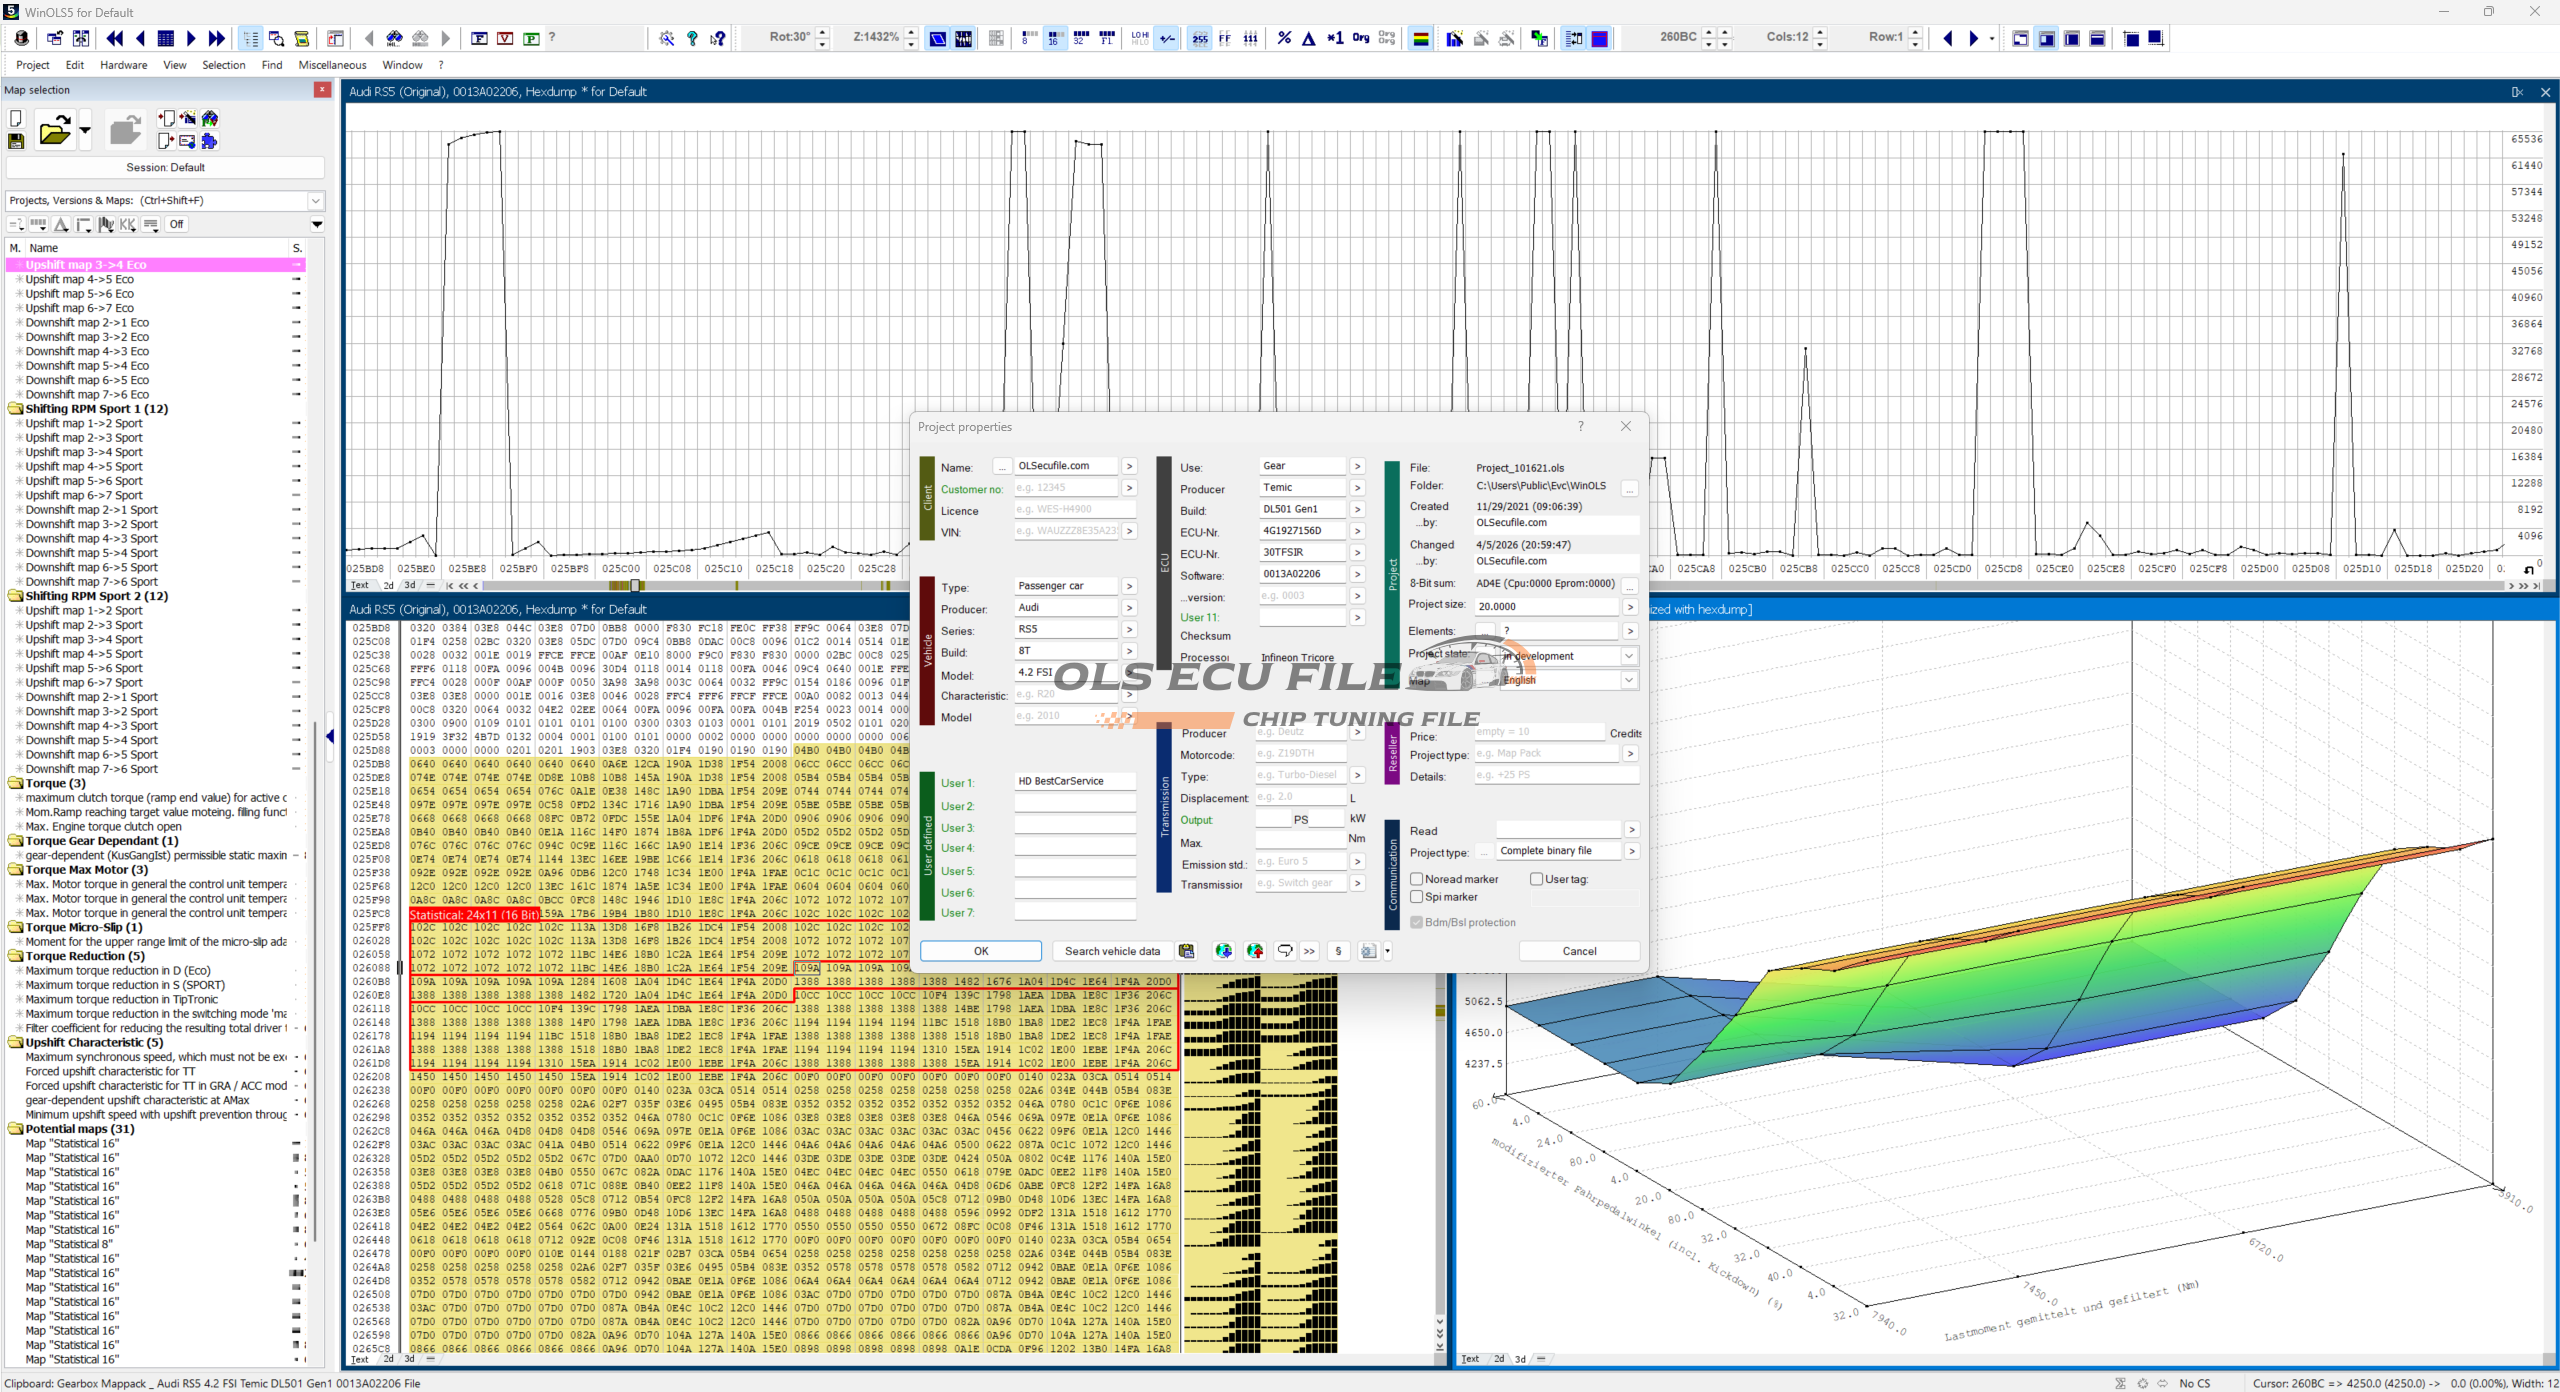Click the percent difference display icon
Viewport: 2560px width, 1392px height.
click(1284, 38)
